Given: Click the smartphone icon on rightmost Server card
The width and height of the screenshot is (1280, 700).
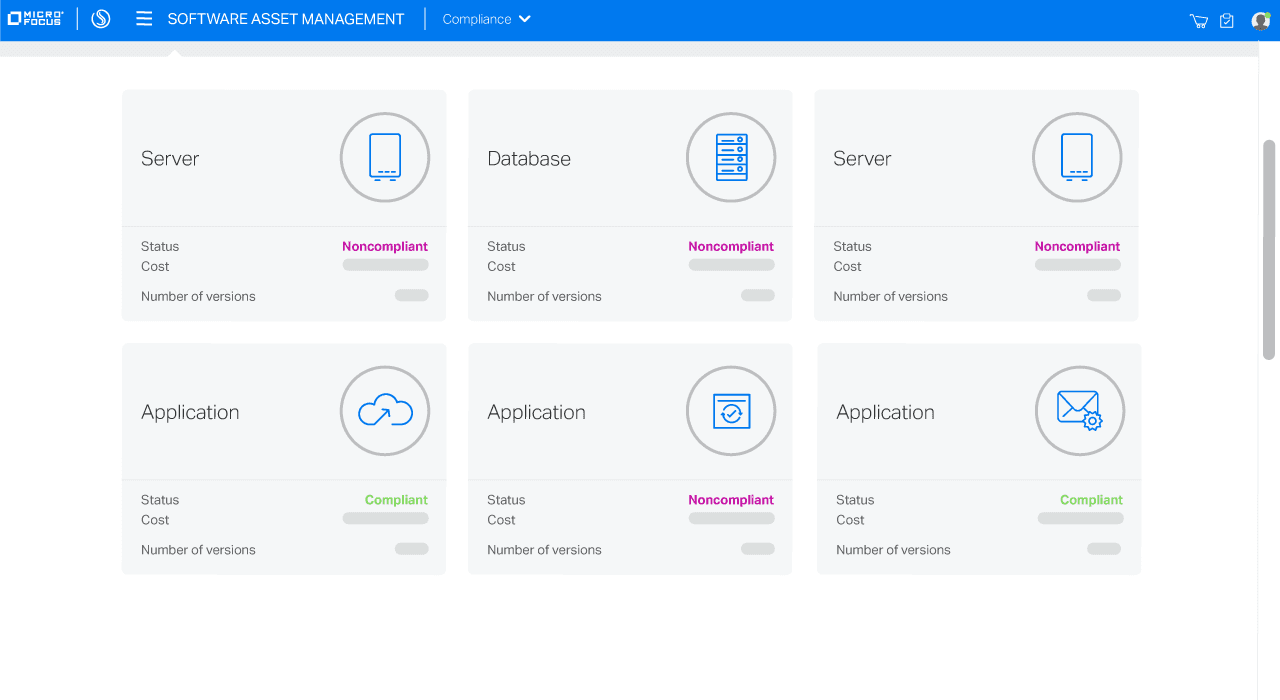Looking at the screenshot, I should [1078, 157].
